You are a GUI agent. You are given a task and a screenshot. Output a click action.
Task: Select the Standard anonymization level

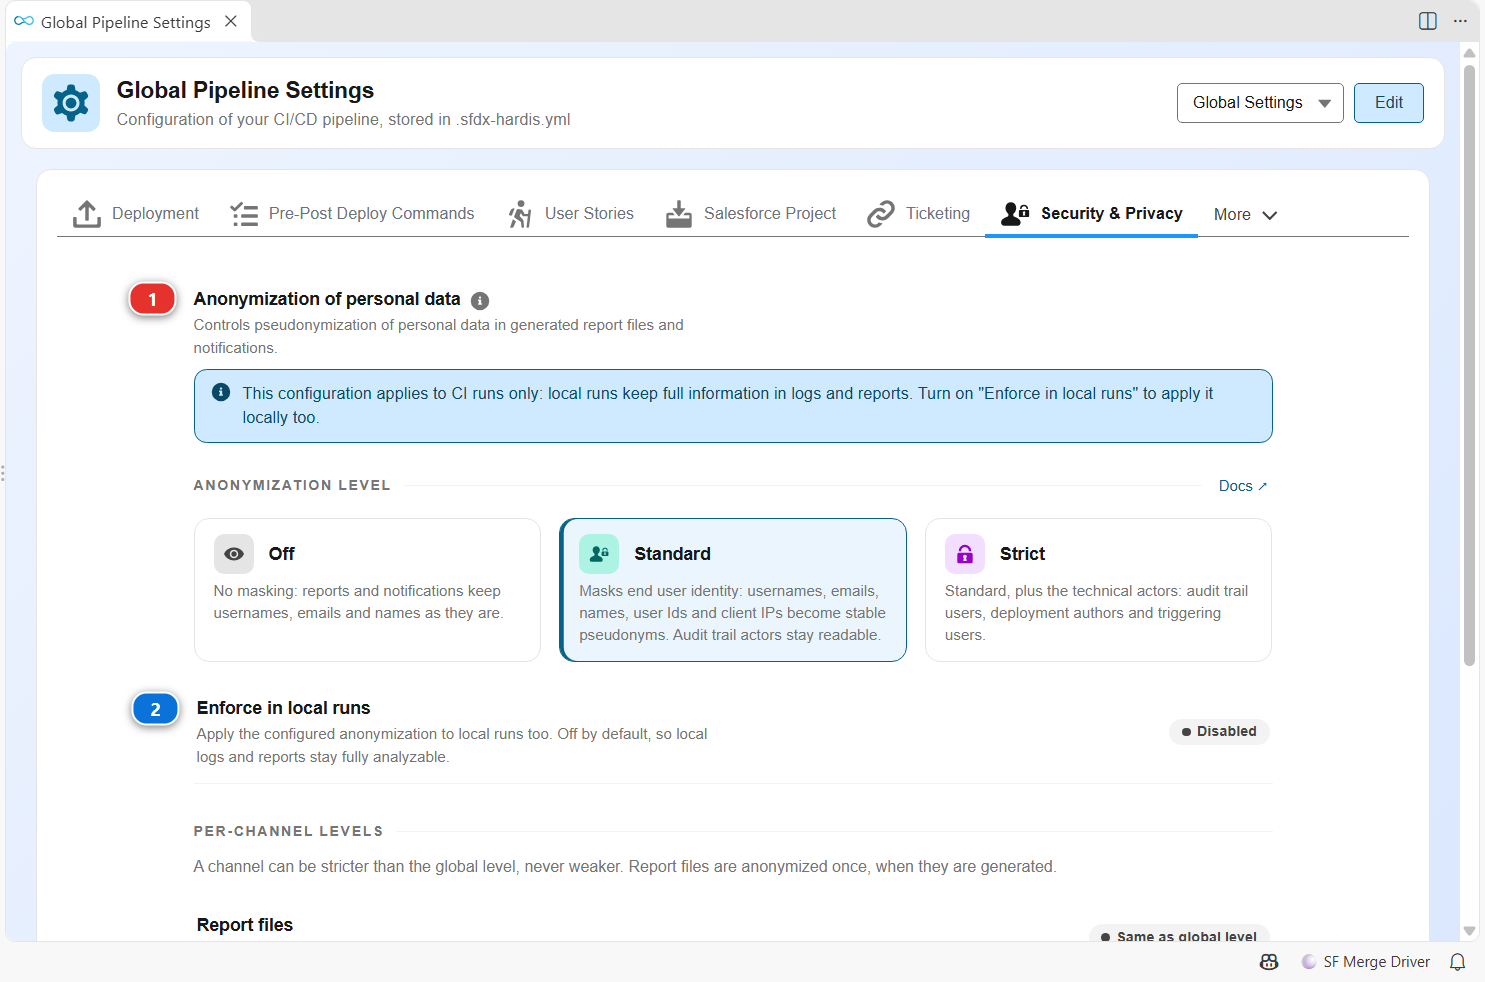tap(733, 590)
